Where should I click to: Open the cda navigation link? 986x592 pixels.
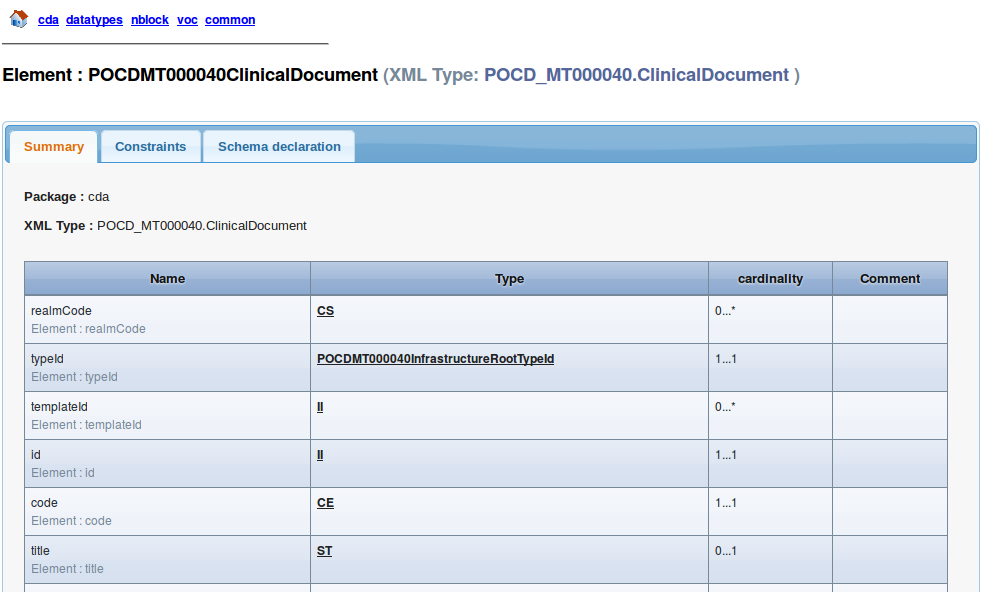[x=48, y=20]
